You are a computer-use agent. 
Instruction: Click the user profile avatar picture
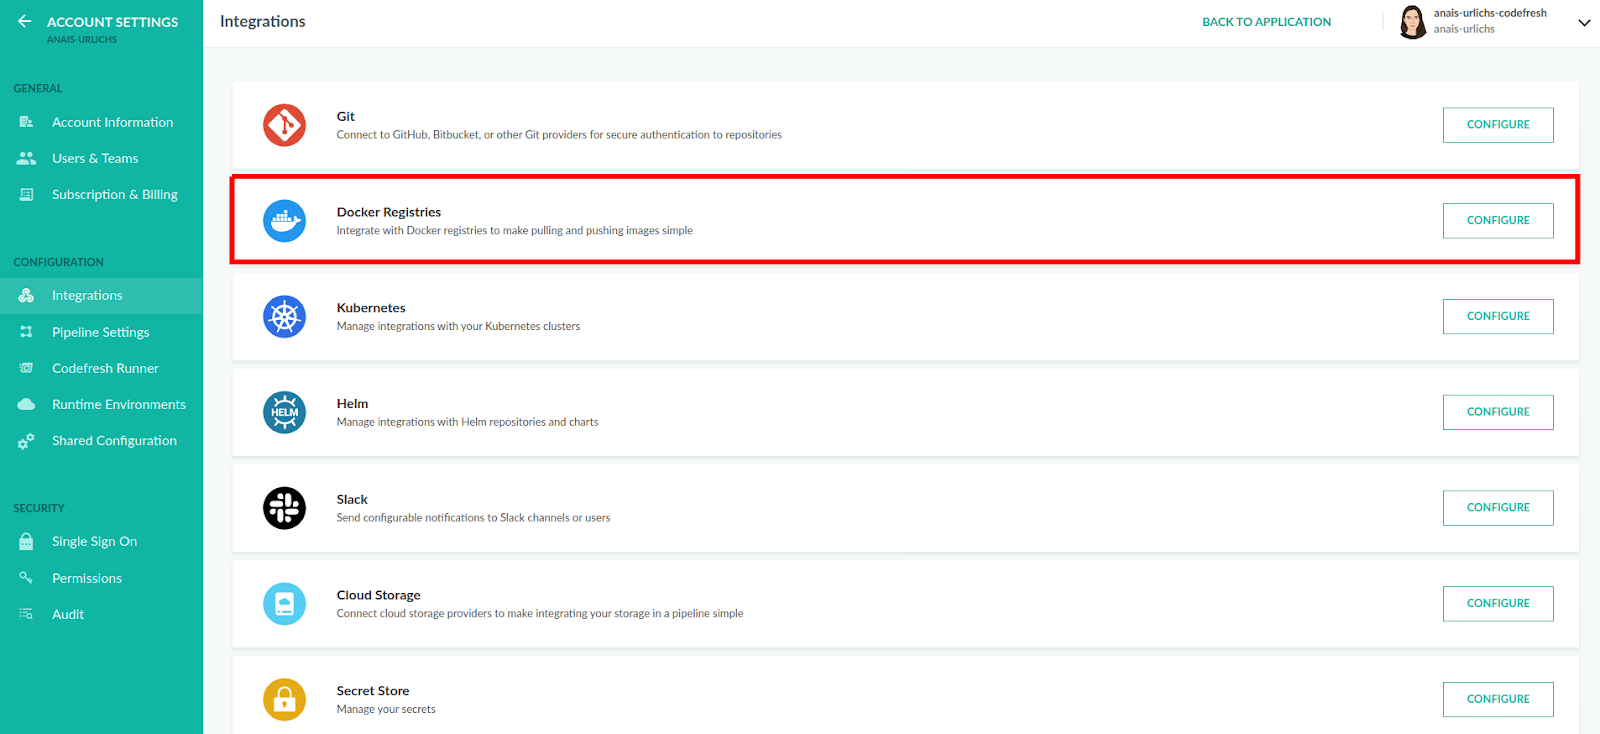click(x=1412, y=22)
